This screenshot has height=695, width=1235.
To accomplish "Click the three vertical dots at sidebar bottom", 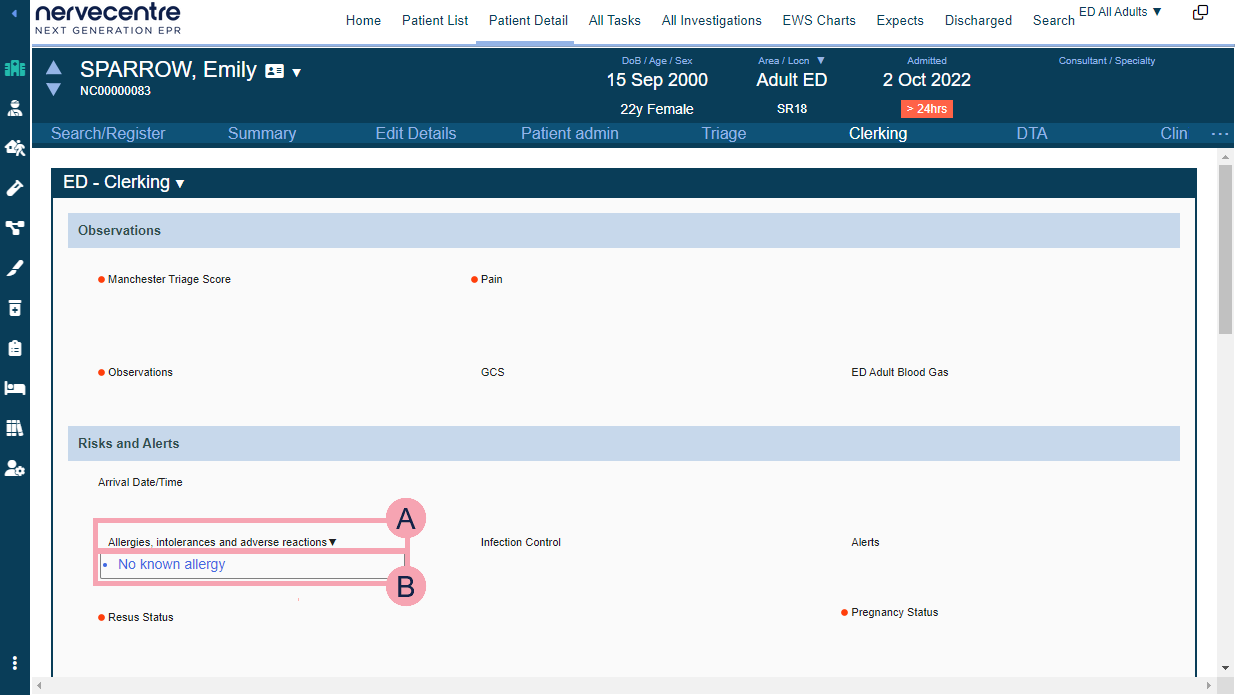I will [14, 663].
